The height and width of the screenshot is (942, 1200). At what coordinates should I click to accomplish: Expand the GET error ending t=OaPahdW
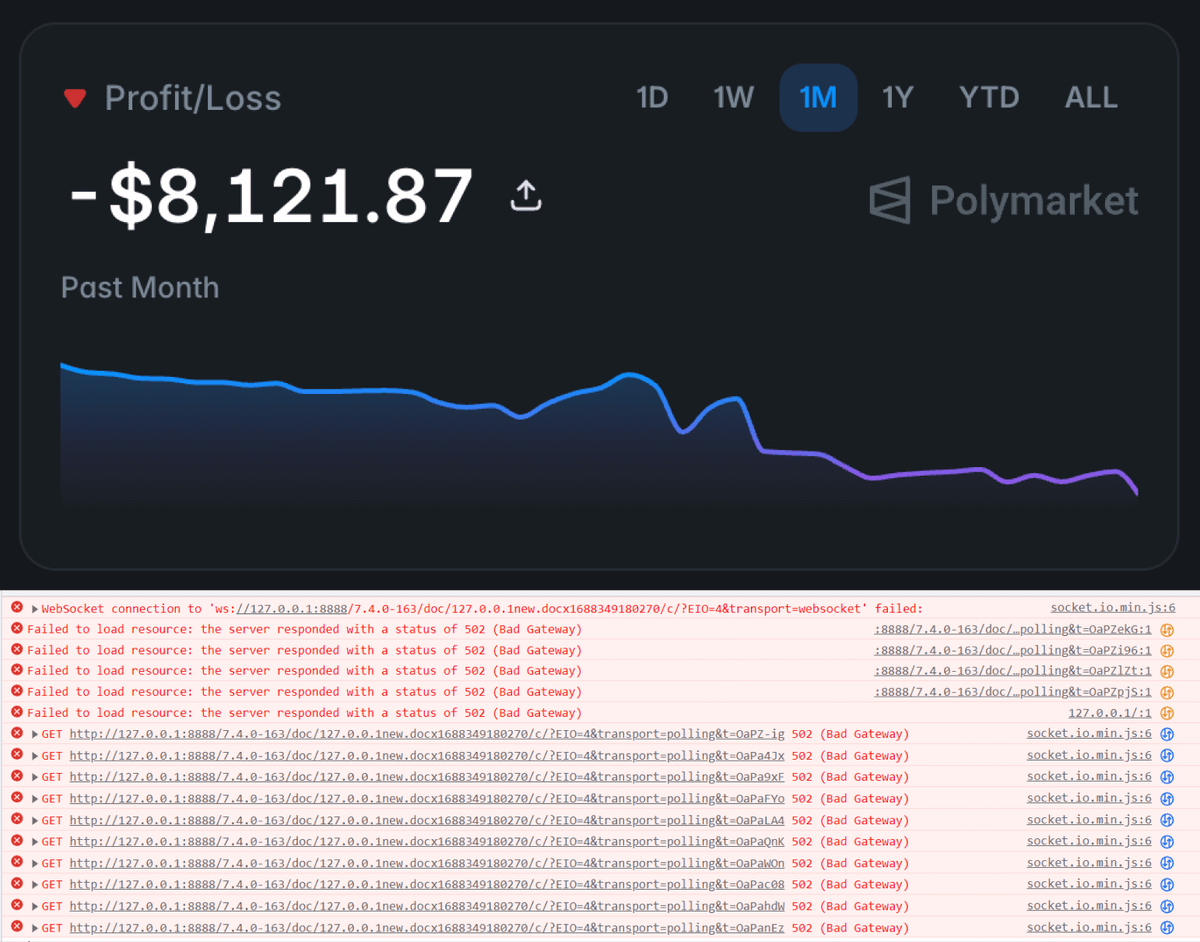click(34, 906)
